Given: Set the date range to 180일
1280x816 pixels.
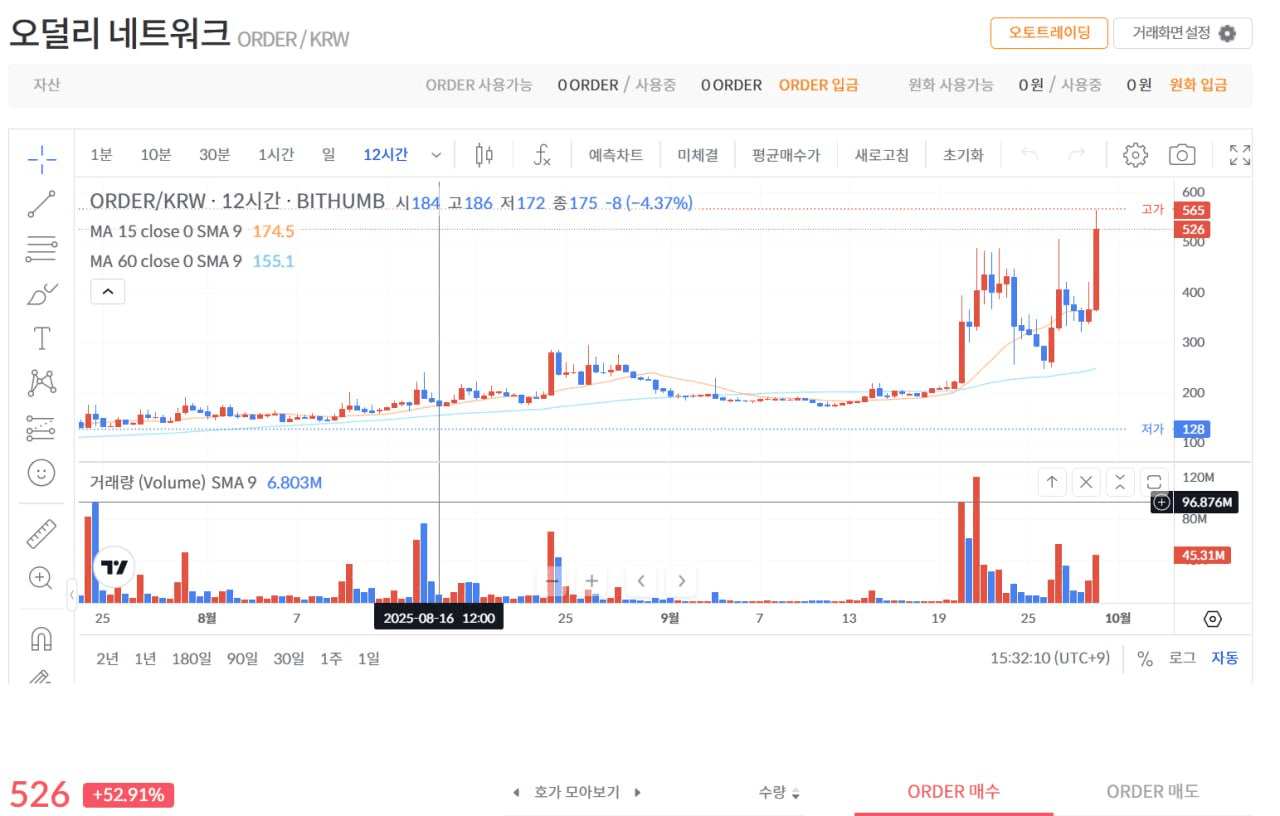Looking at the screenshot, I should [191, 659].
